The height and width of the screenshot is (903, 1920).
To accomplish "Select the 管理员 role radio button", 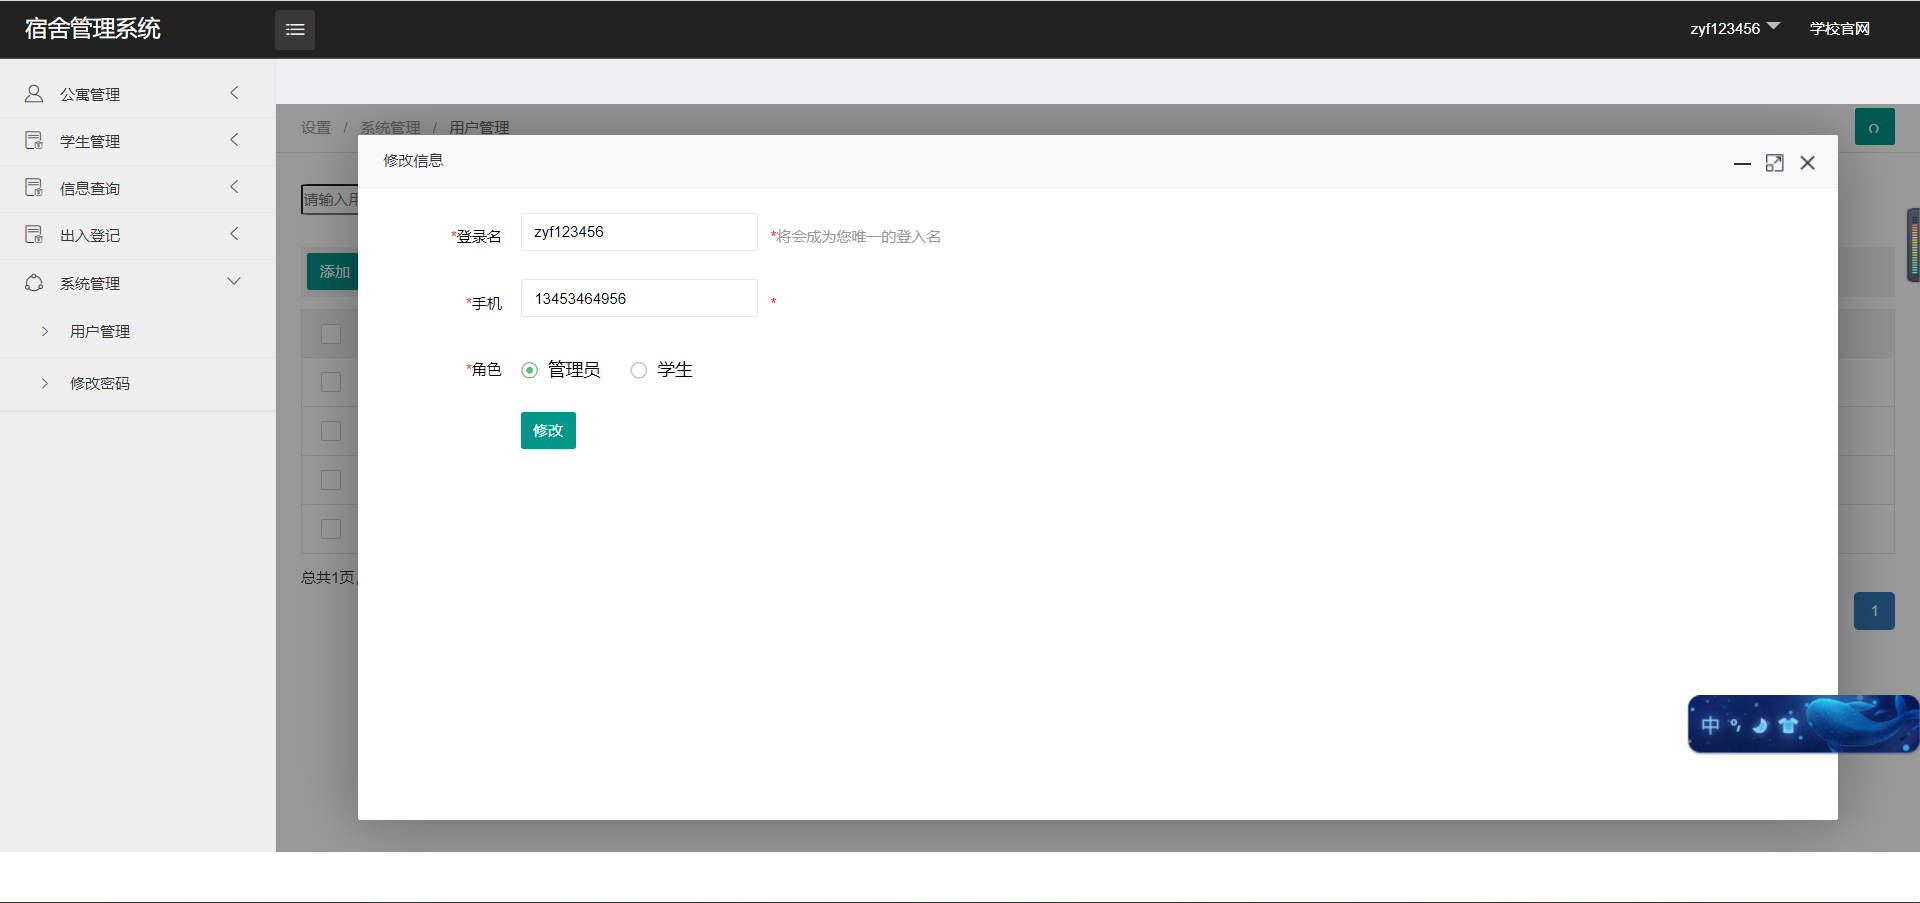I will coord(530,370).
